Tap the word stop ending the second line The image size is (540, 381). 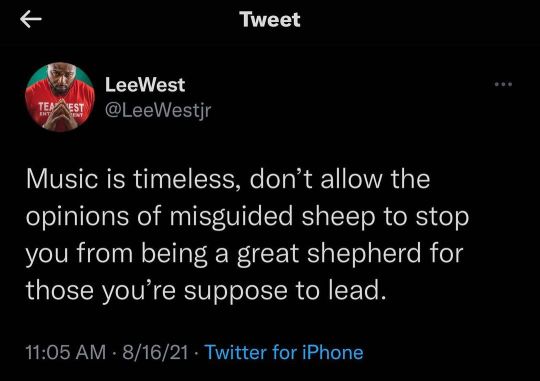click(443, 218)
